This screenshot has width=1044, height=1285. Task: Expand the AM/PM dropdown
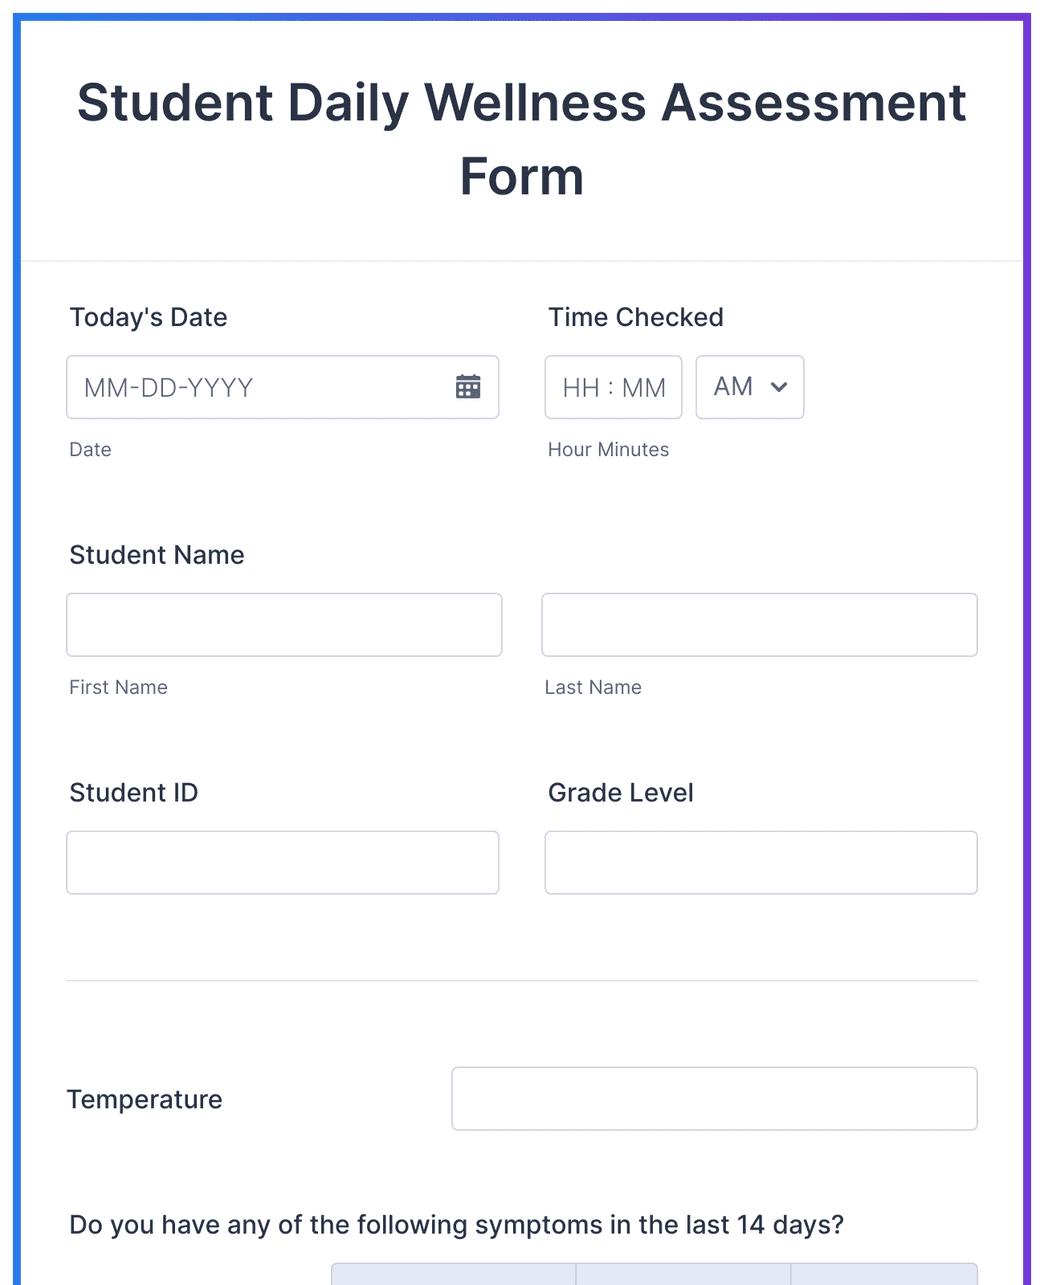pyautogui.click(x=750, y=387)
